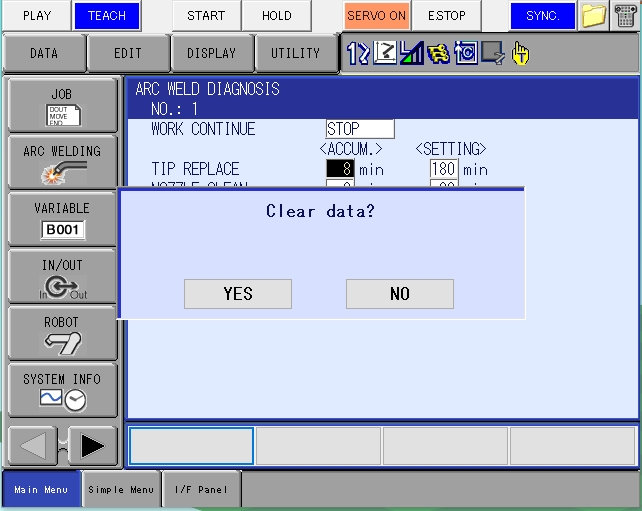Click the robot coordinate system icon
This screenshot has height=511, width=642.
point(384,53)
